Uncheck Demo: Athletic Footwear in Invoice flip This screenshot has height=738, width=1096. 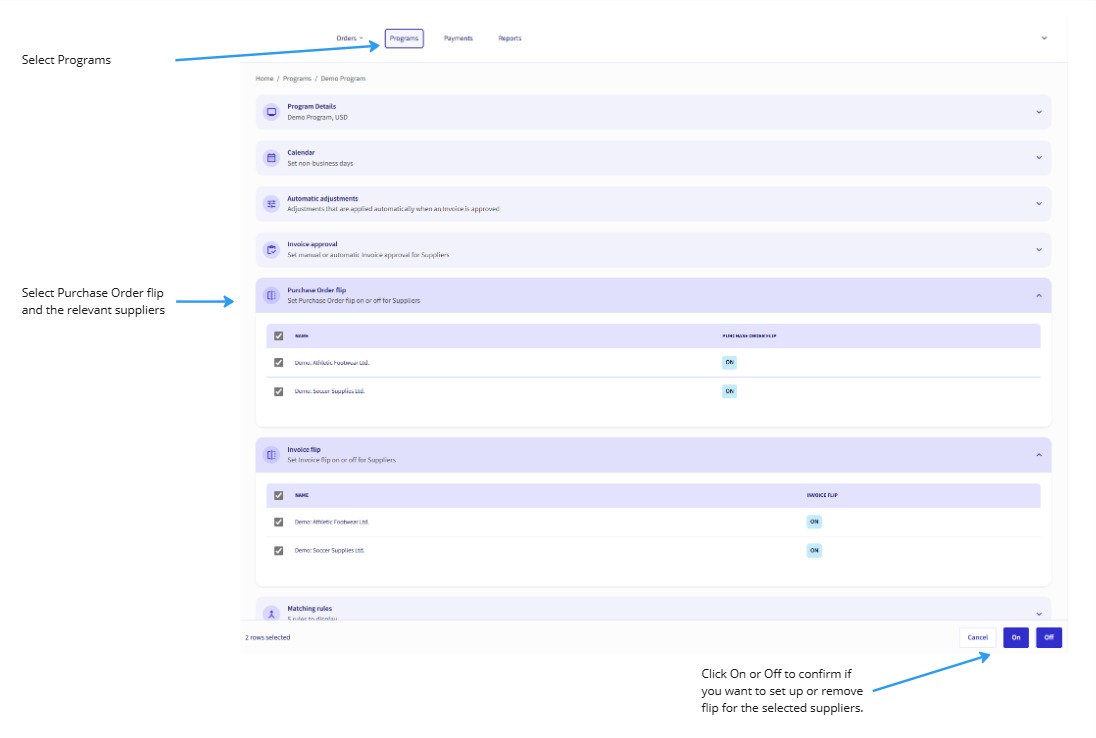(x=279, y=522)
